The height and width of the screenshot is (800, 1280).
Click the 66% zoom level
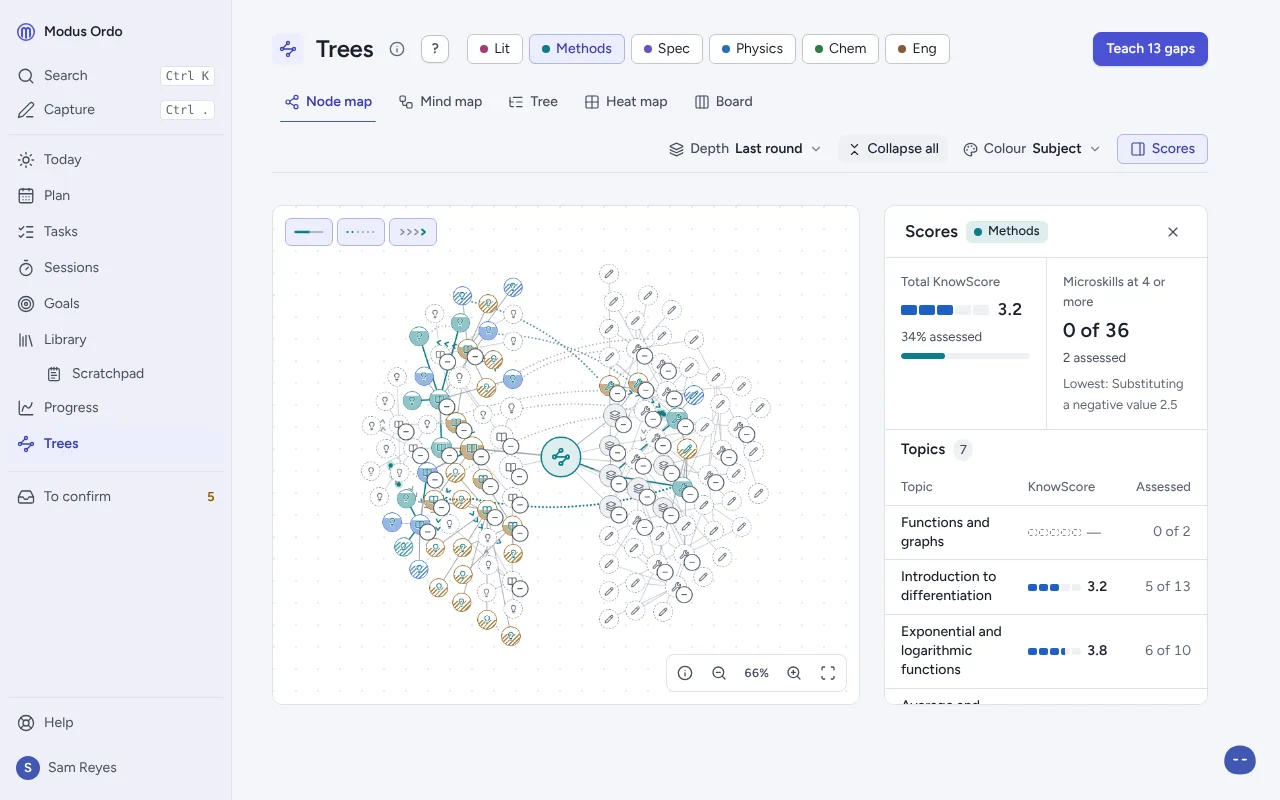(757, 673)
